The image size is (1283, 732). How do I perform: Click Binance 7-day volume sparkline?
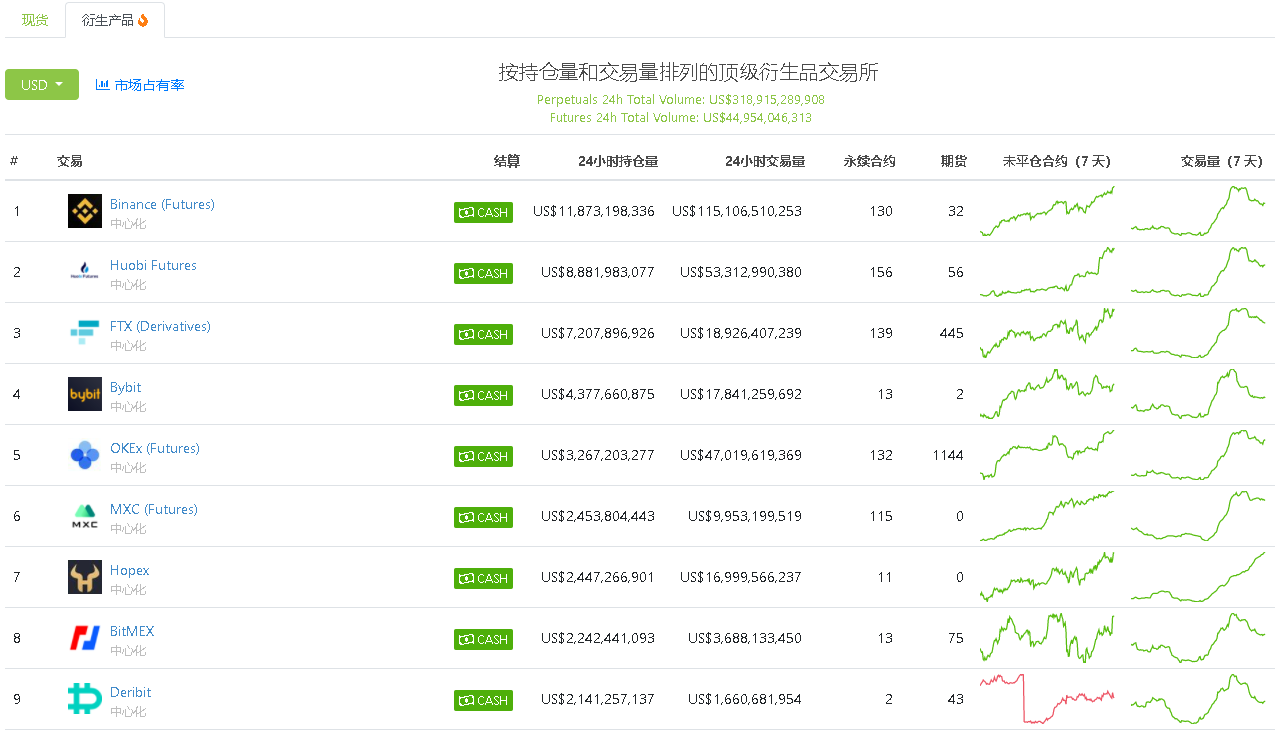[x=1198, y=211]
